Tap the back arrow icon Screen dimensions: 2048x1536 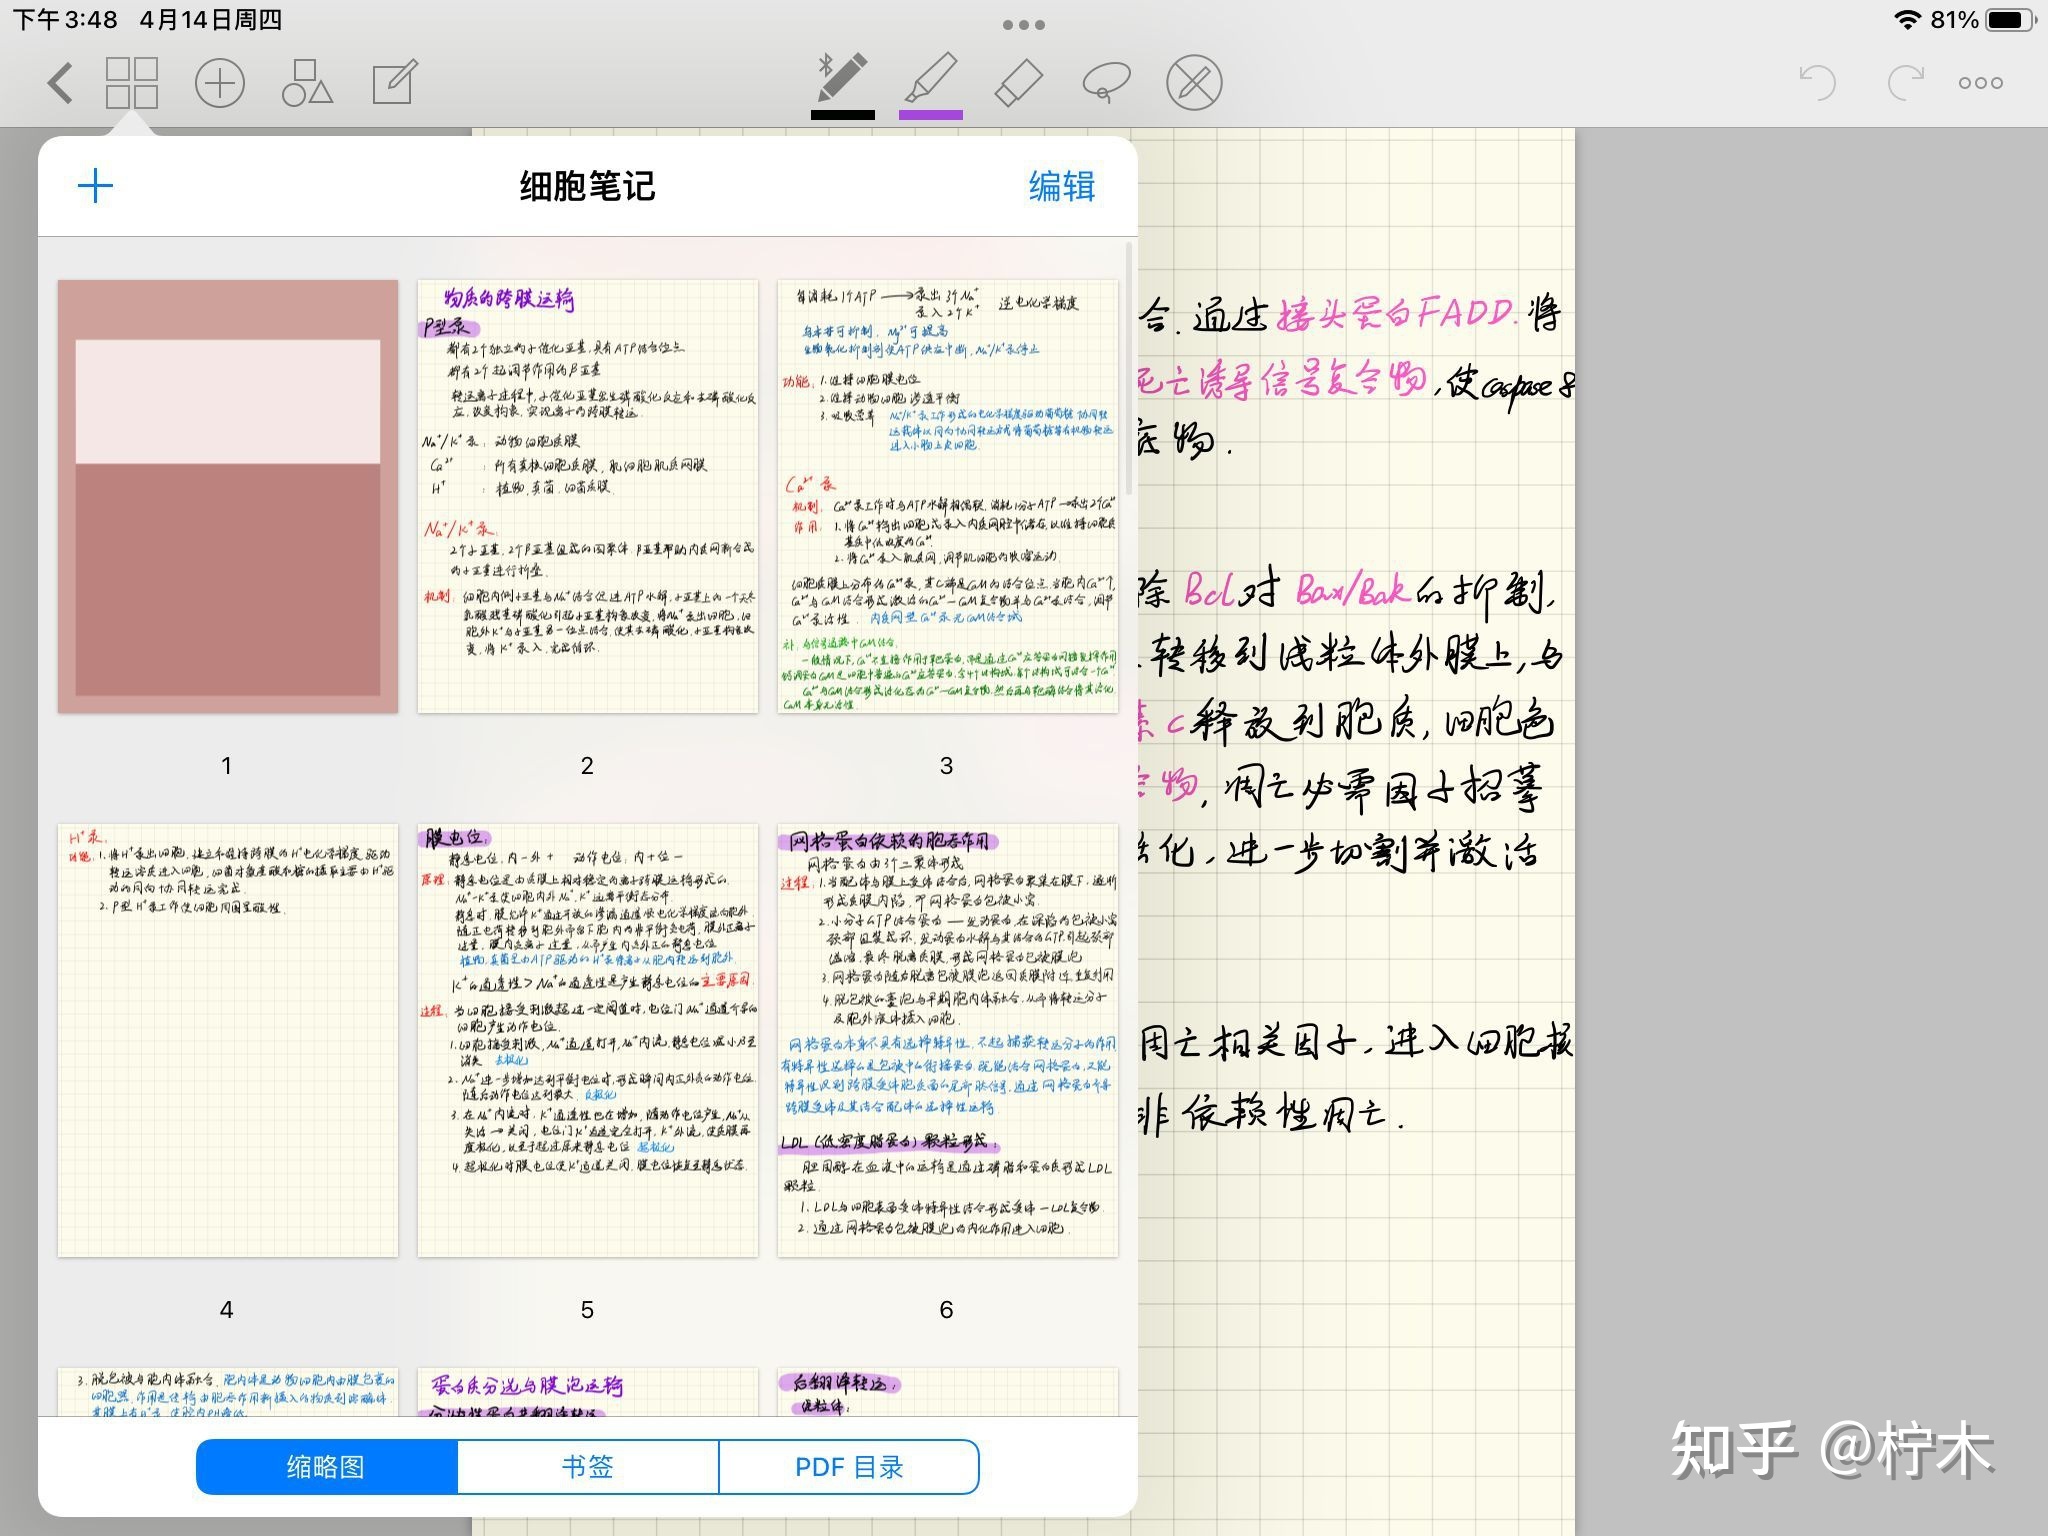tap(60, 83)
